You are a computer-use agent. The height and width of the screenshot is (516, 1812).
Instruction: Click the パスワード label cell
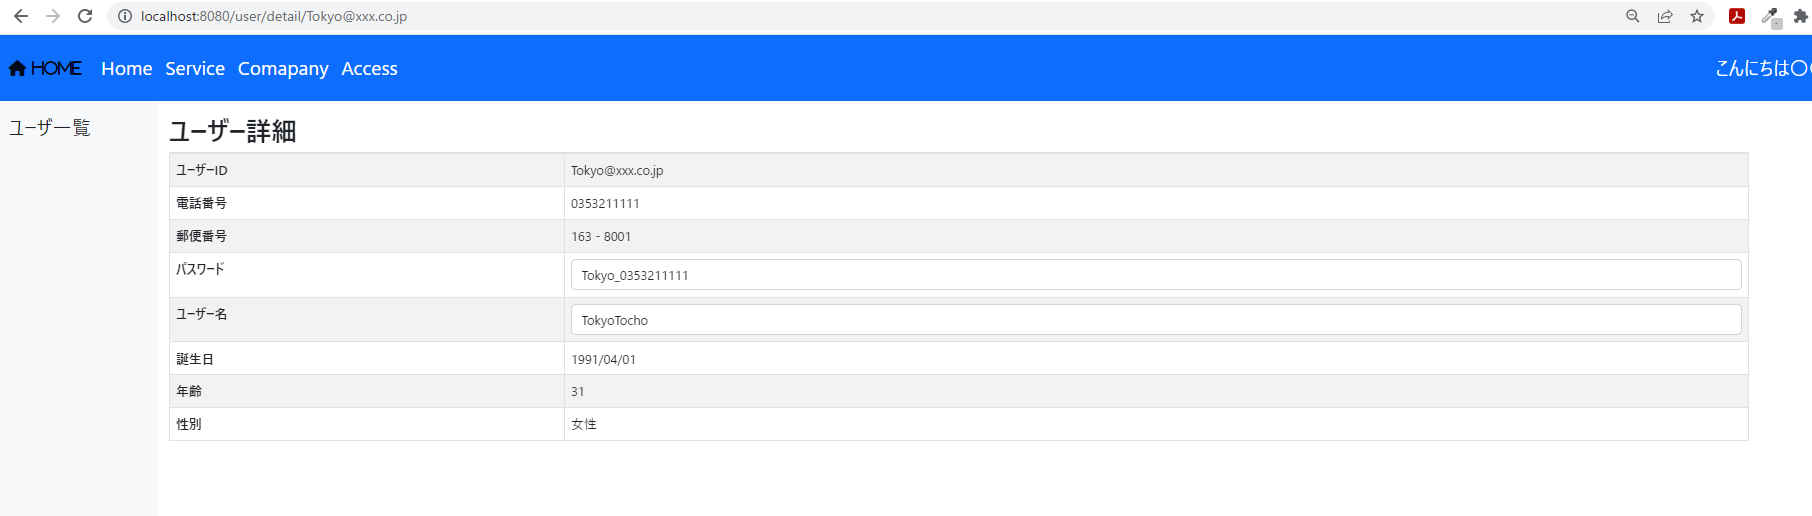(x=367, y=275)
